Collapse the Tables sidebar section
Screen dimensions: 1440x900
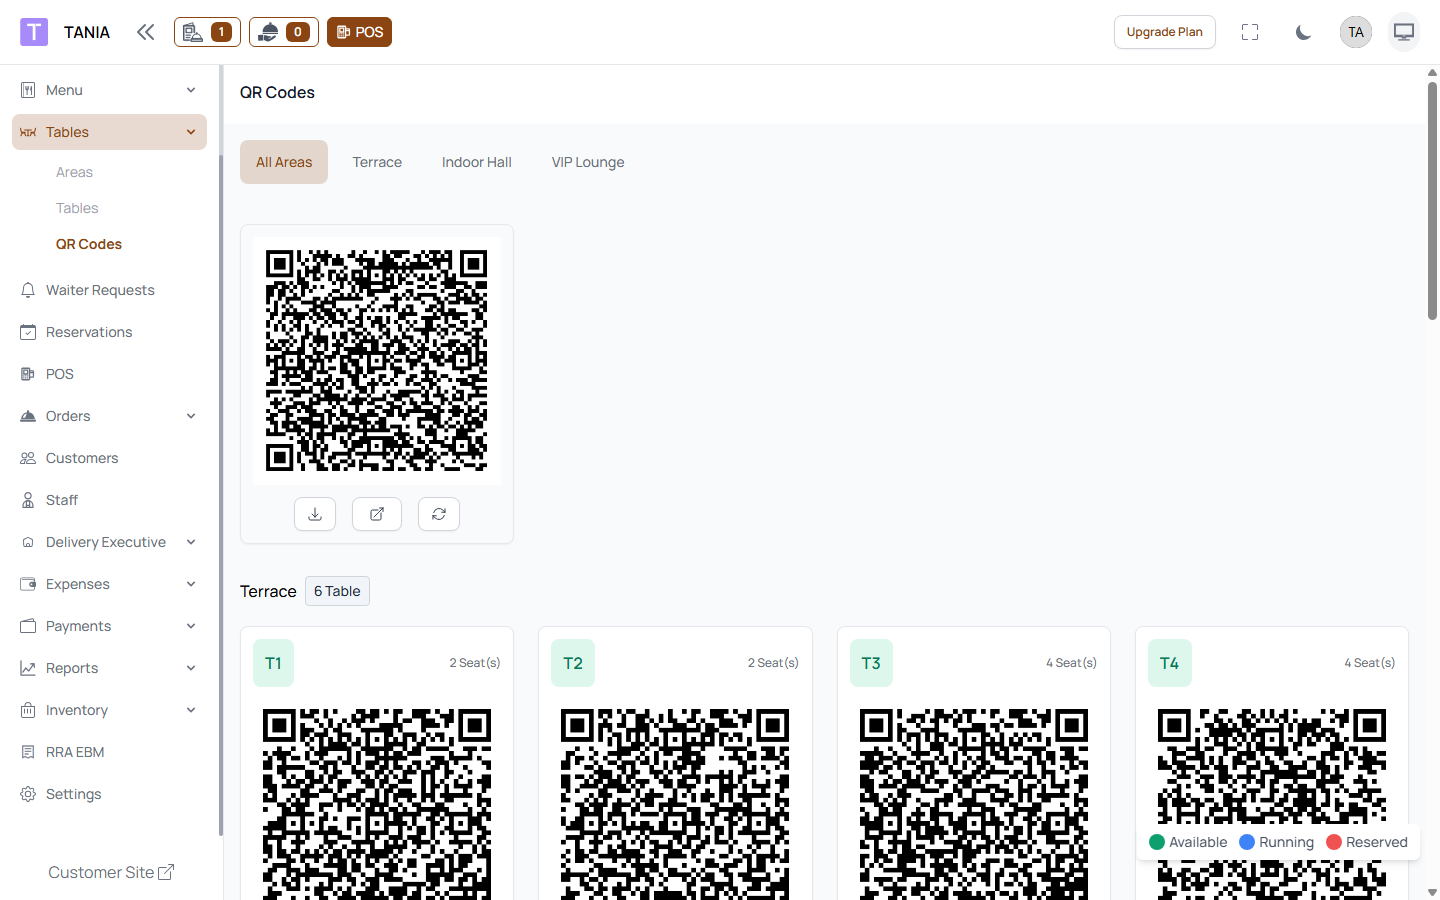pyautogui.click(x=109, y=132)
